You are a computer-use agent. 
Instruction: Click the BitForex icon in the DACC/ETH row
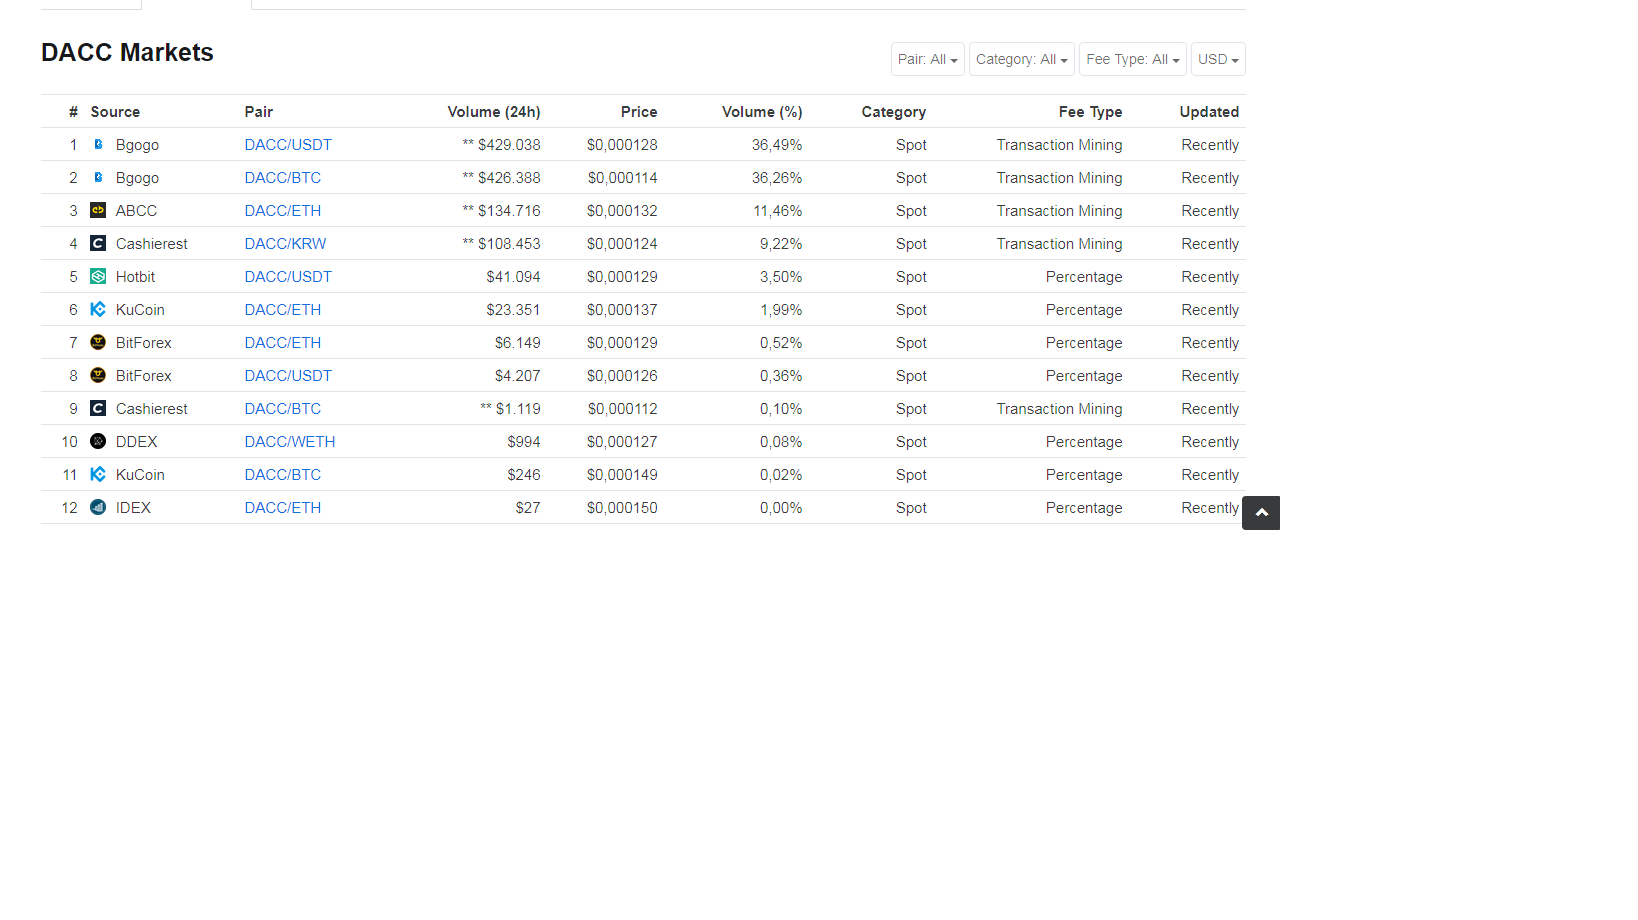(98, 343)
